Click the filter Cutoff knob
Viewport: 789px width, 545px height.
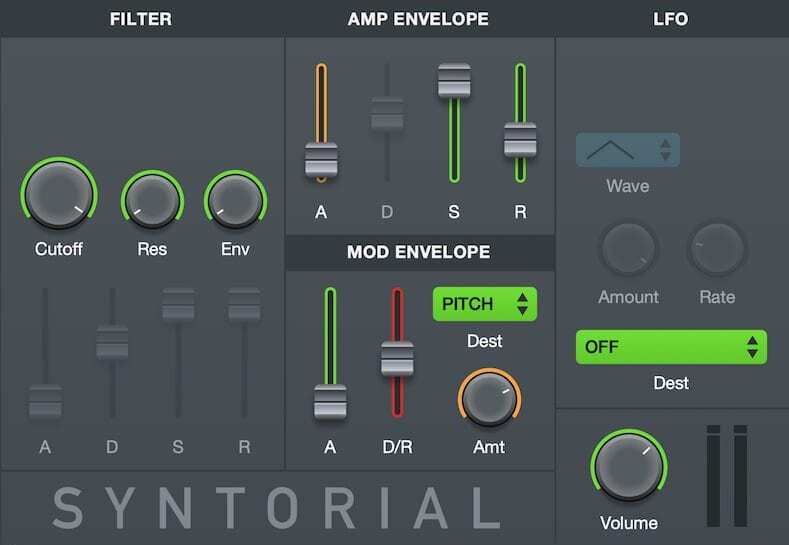click(59, 195)
